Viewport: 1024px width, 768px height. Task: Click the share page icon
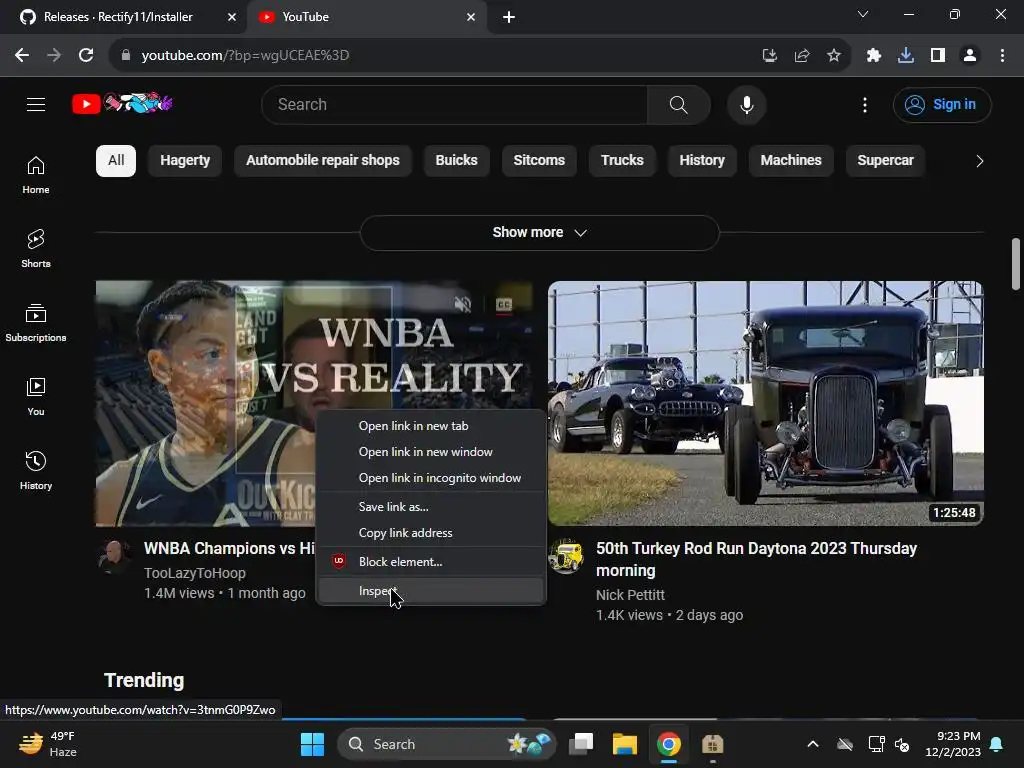[802, 56]
